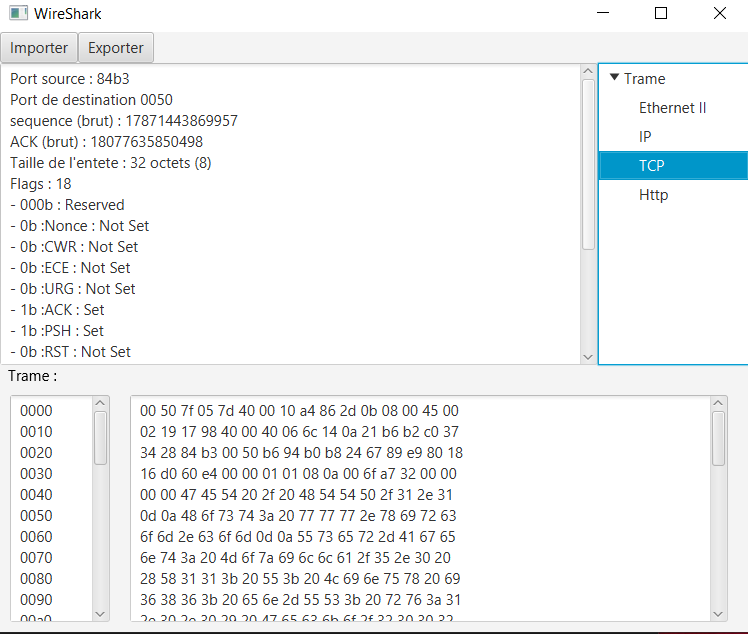The width and height of the screenshot is (748, 634).
Task: Click the 'Nonce : Not Set' line
Action: pos(80,226)
